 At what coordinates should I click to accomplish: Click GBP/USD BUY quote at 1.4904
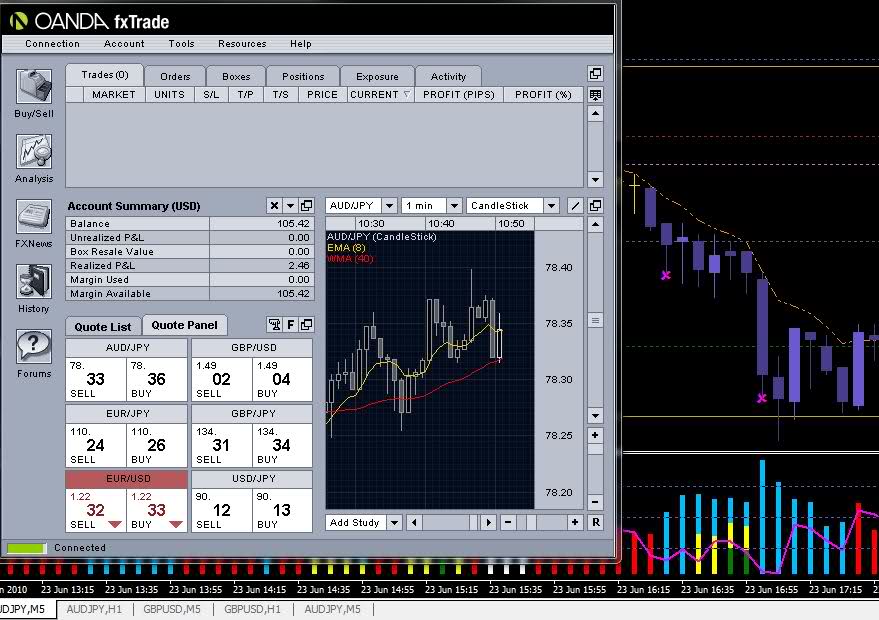[x=281, y=380]
